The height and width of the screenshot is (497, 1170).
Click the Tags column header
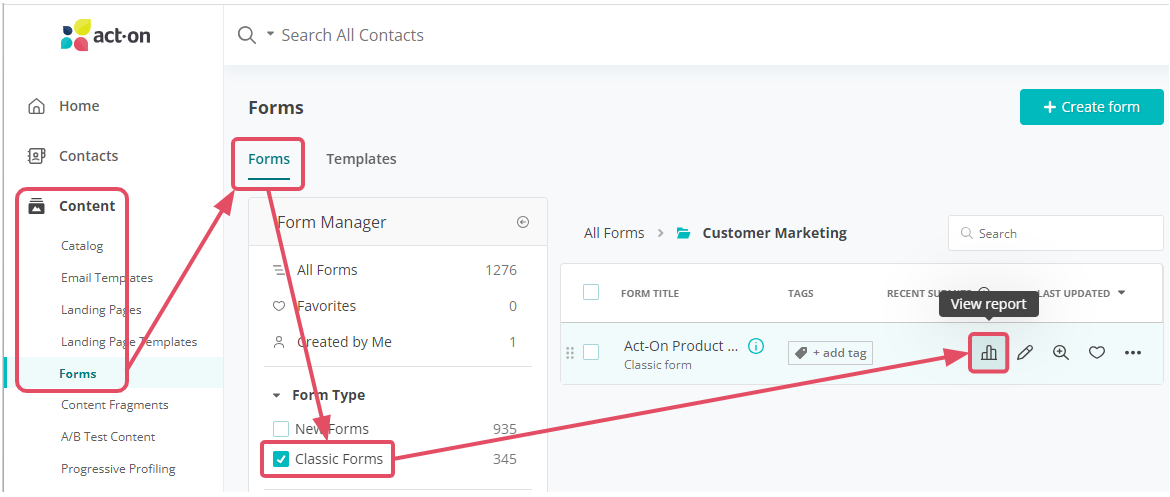coord(801,293)
